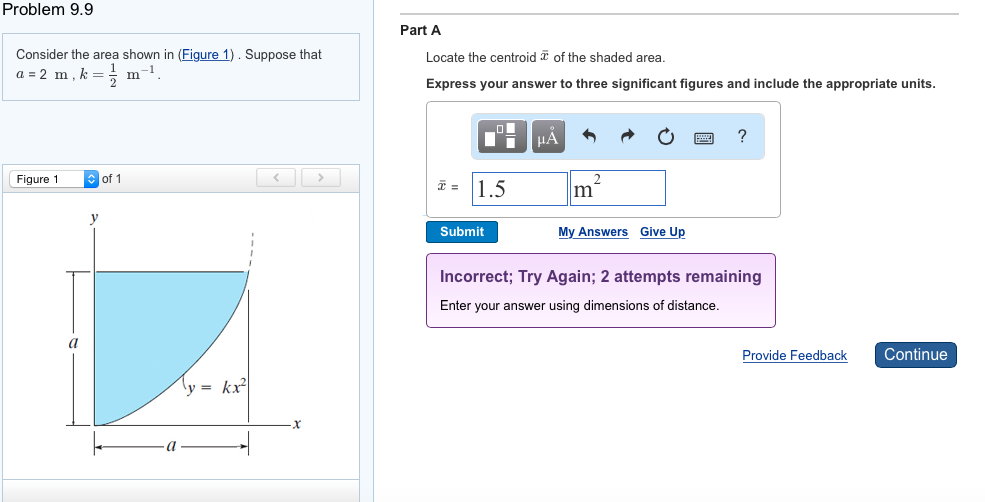
Task: Go to next figure arrow
Action: (319, 178)
